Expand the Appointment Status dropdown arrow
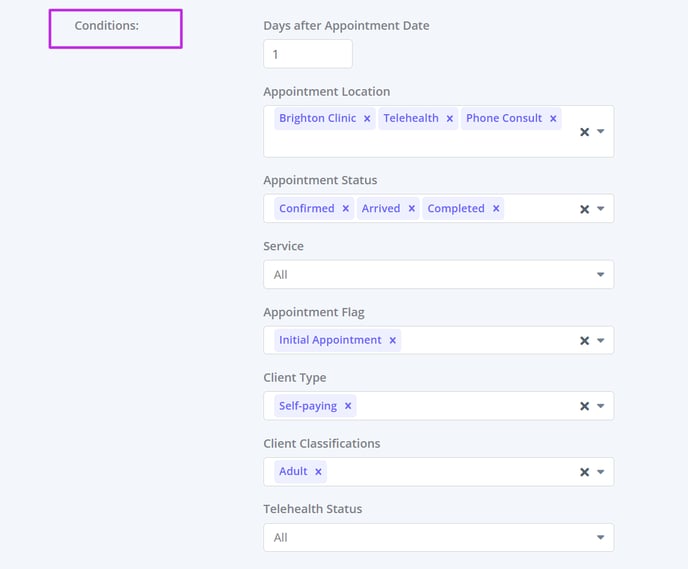This screenshot has width=688, height=569. tap(601, 209)
